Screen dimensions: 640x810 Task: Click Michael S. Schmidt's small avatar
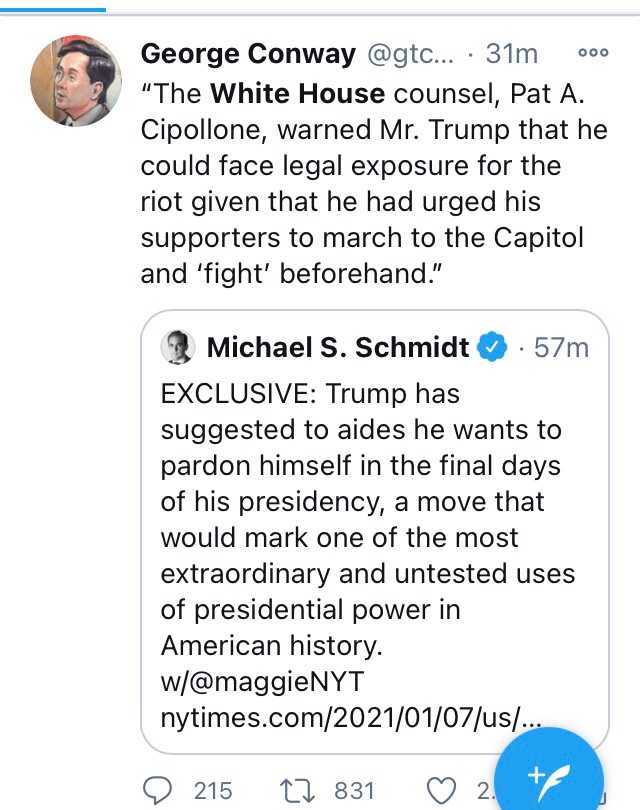tap(177, 347)
